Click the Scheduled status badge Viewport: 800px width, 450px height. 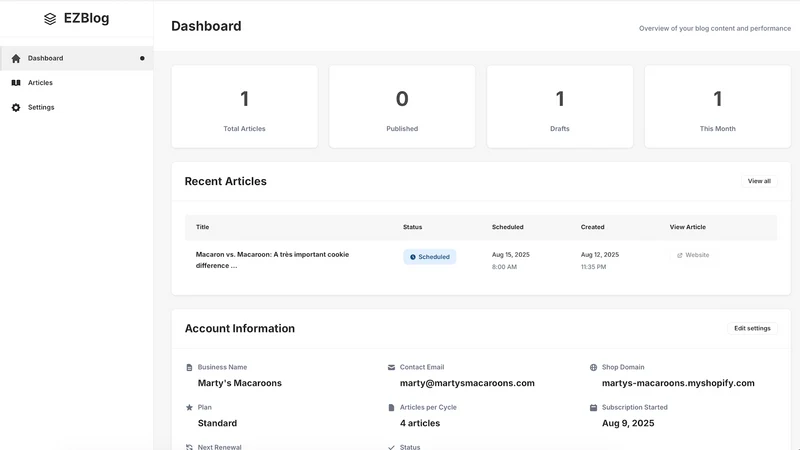tap(430, 257)
